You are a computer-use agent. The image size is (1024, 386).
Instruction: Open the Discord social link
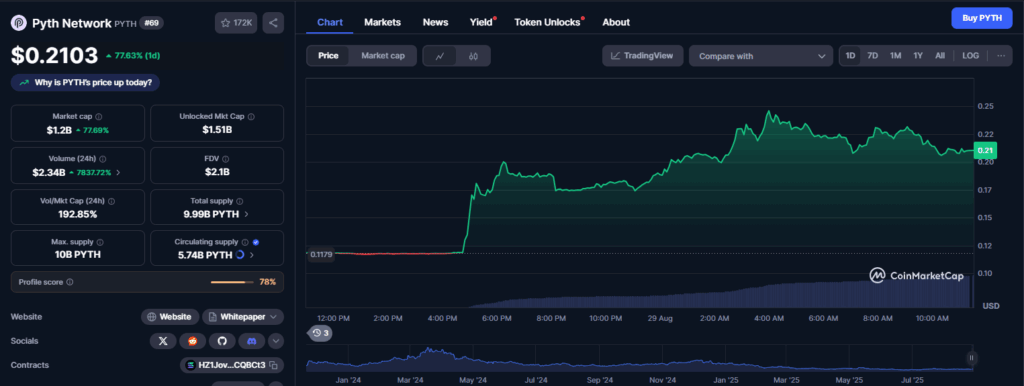pyautogui.click(x=251, y=341)
